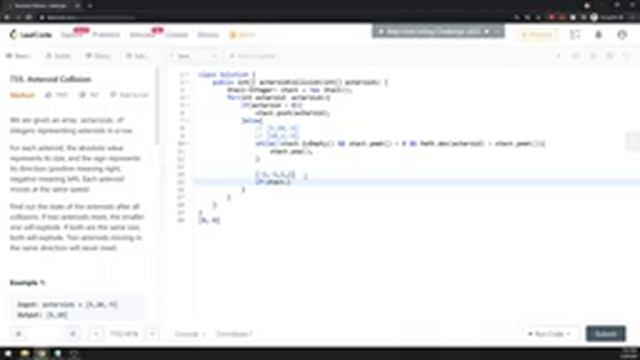640x360 pixels.
Task: Open the notifications bell
Action: [598, 35]
